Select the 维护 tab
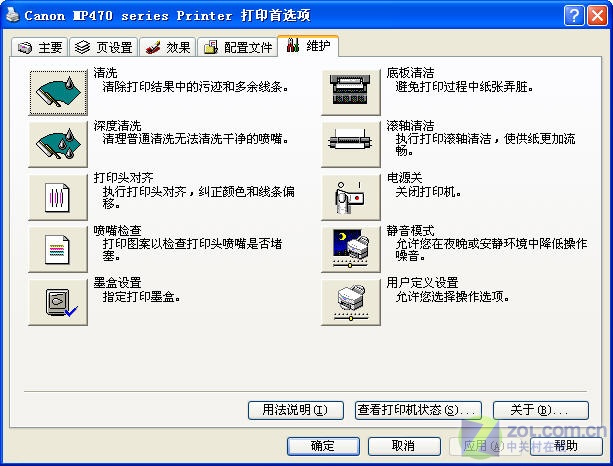The height and width of the screenshot is (466, 613). point(308,46)
